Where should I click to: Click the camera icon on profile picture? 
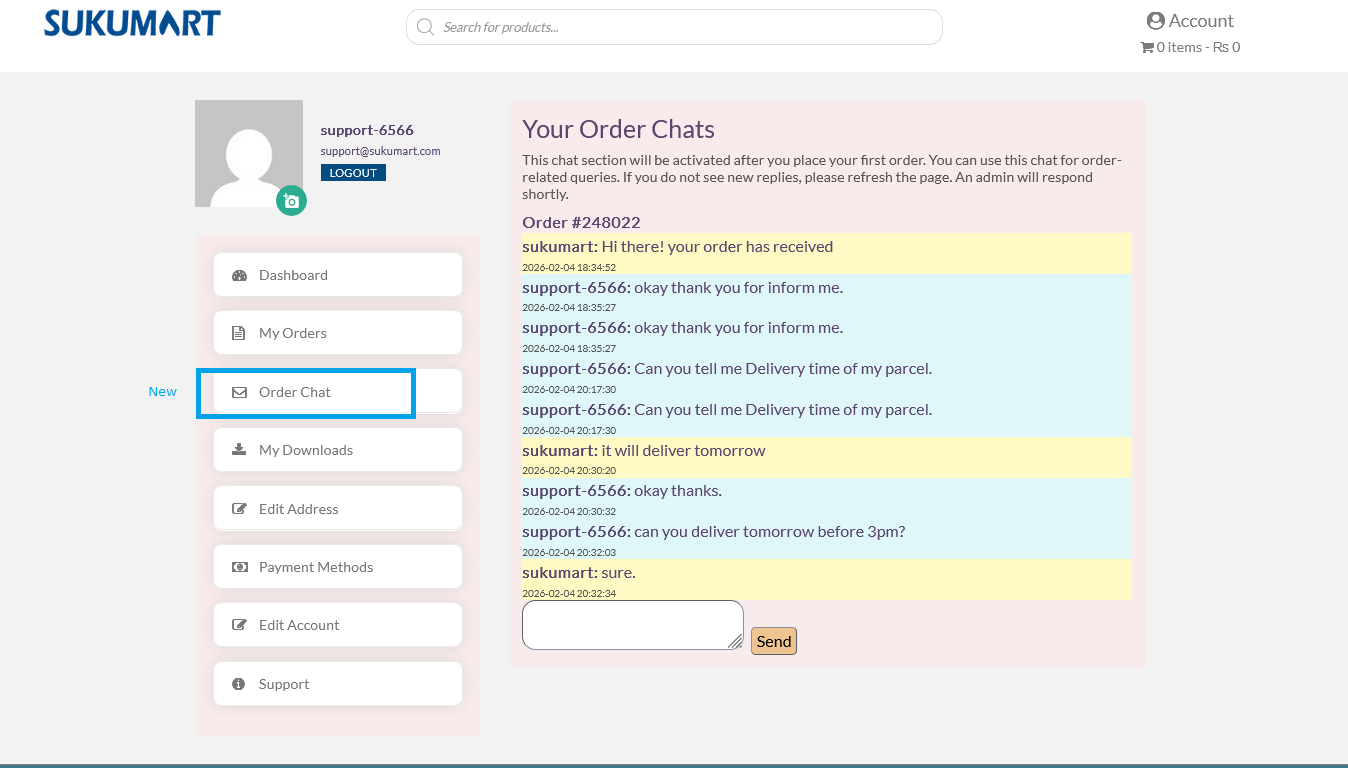tap(291, 201)
